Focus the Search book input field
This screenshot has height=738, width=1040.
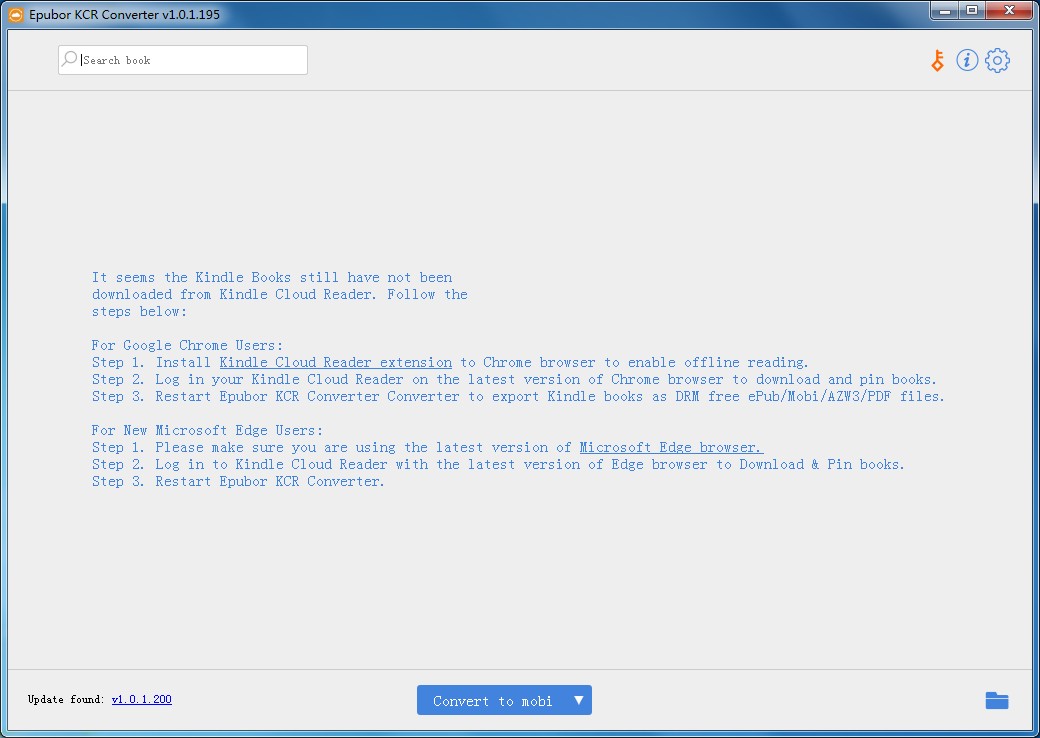190,60
